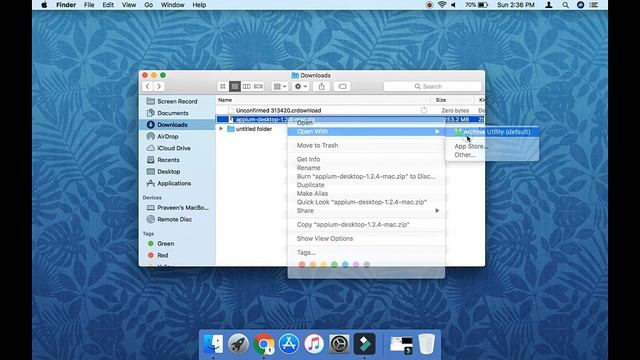Apply the blue tag color dot
This screenshot has height=360, width=640.
point(345,265)
